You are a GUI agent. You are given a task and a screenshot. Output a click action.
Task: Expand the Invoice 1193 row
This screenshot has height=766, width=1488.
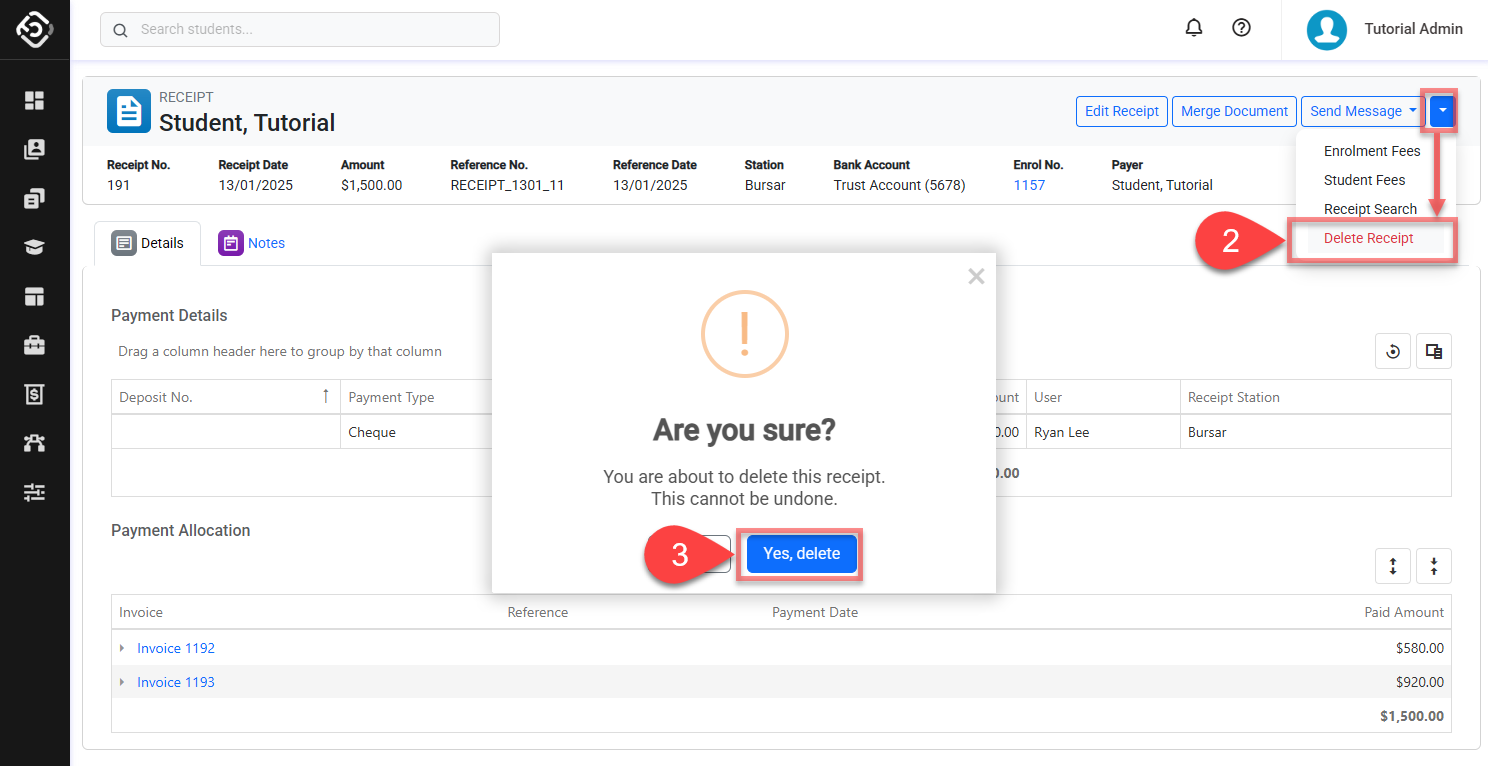click(x=122, y=682)
